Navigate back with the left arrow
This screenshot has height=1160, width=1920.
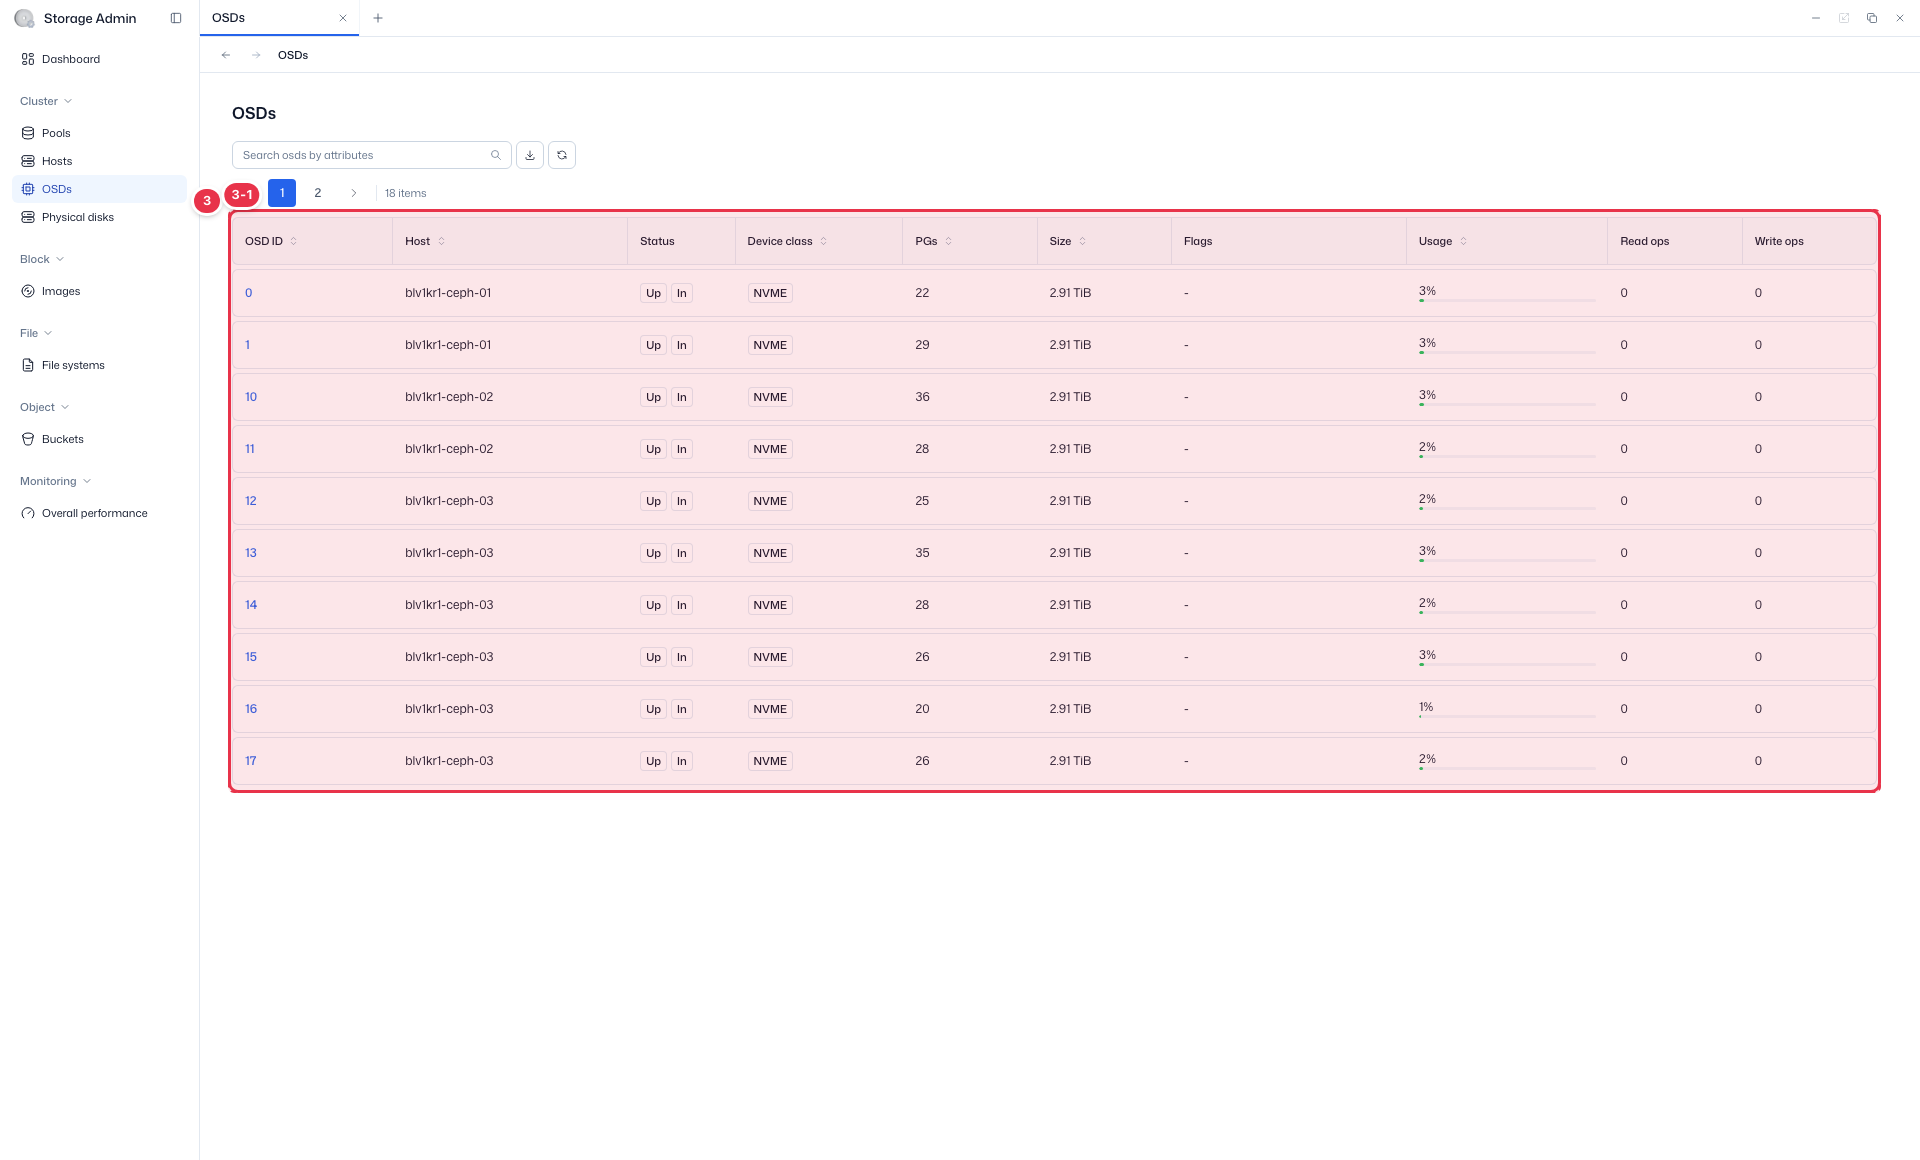click(226, 55)
